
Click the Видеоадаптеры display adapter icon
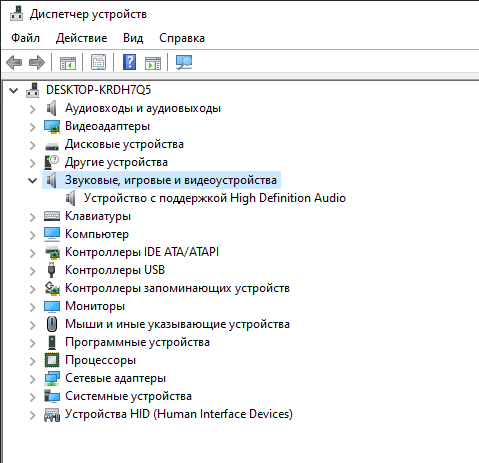52,126
